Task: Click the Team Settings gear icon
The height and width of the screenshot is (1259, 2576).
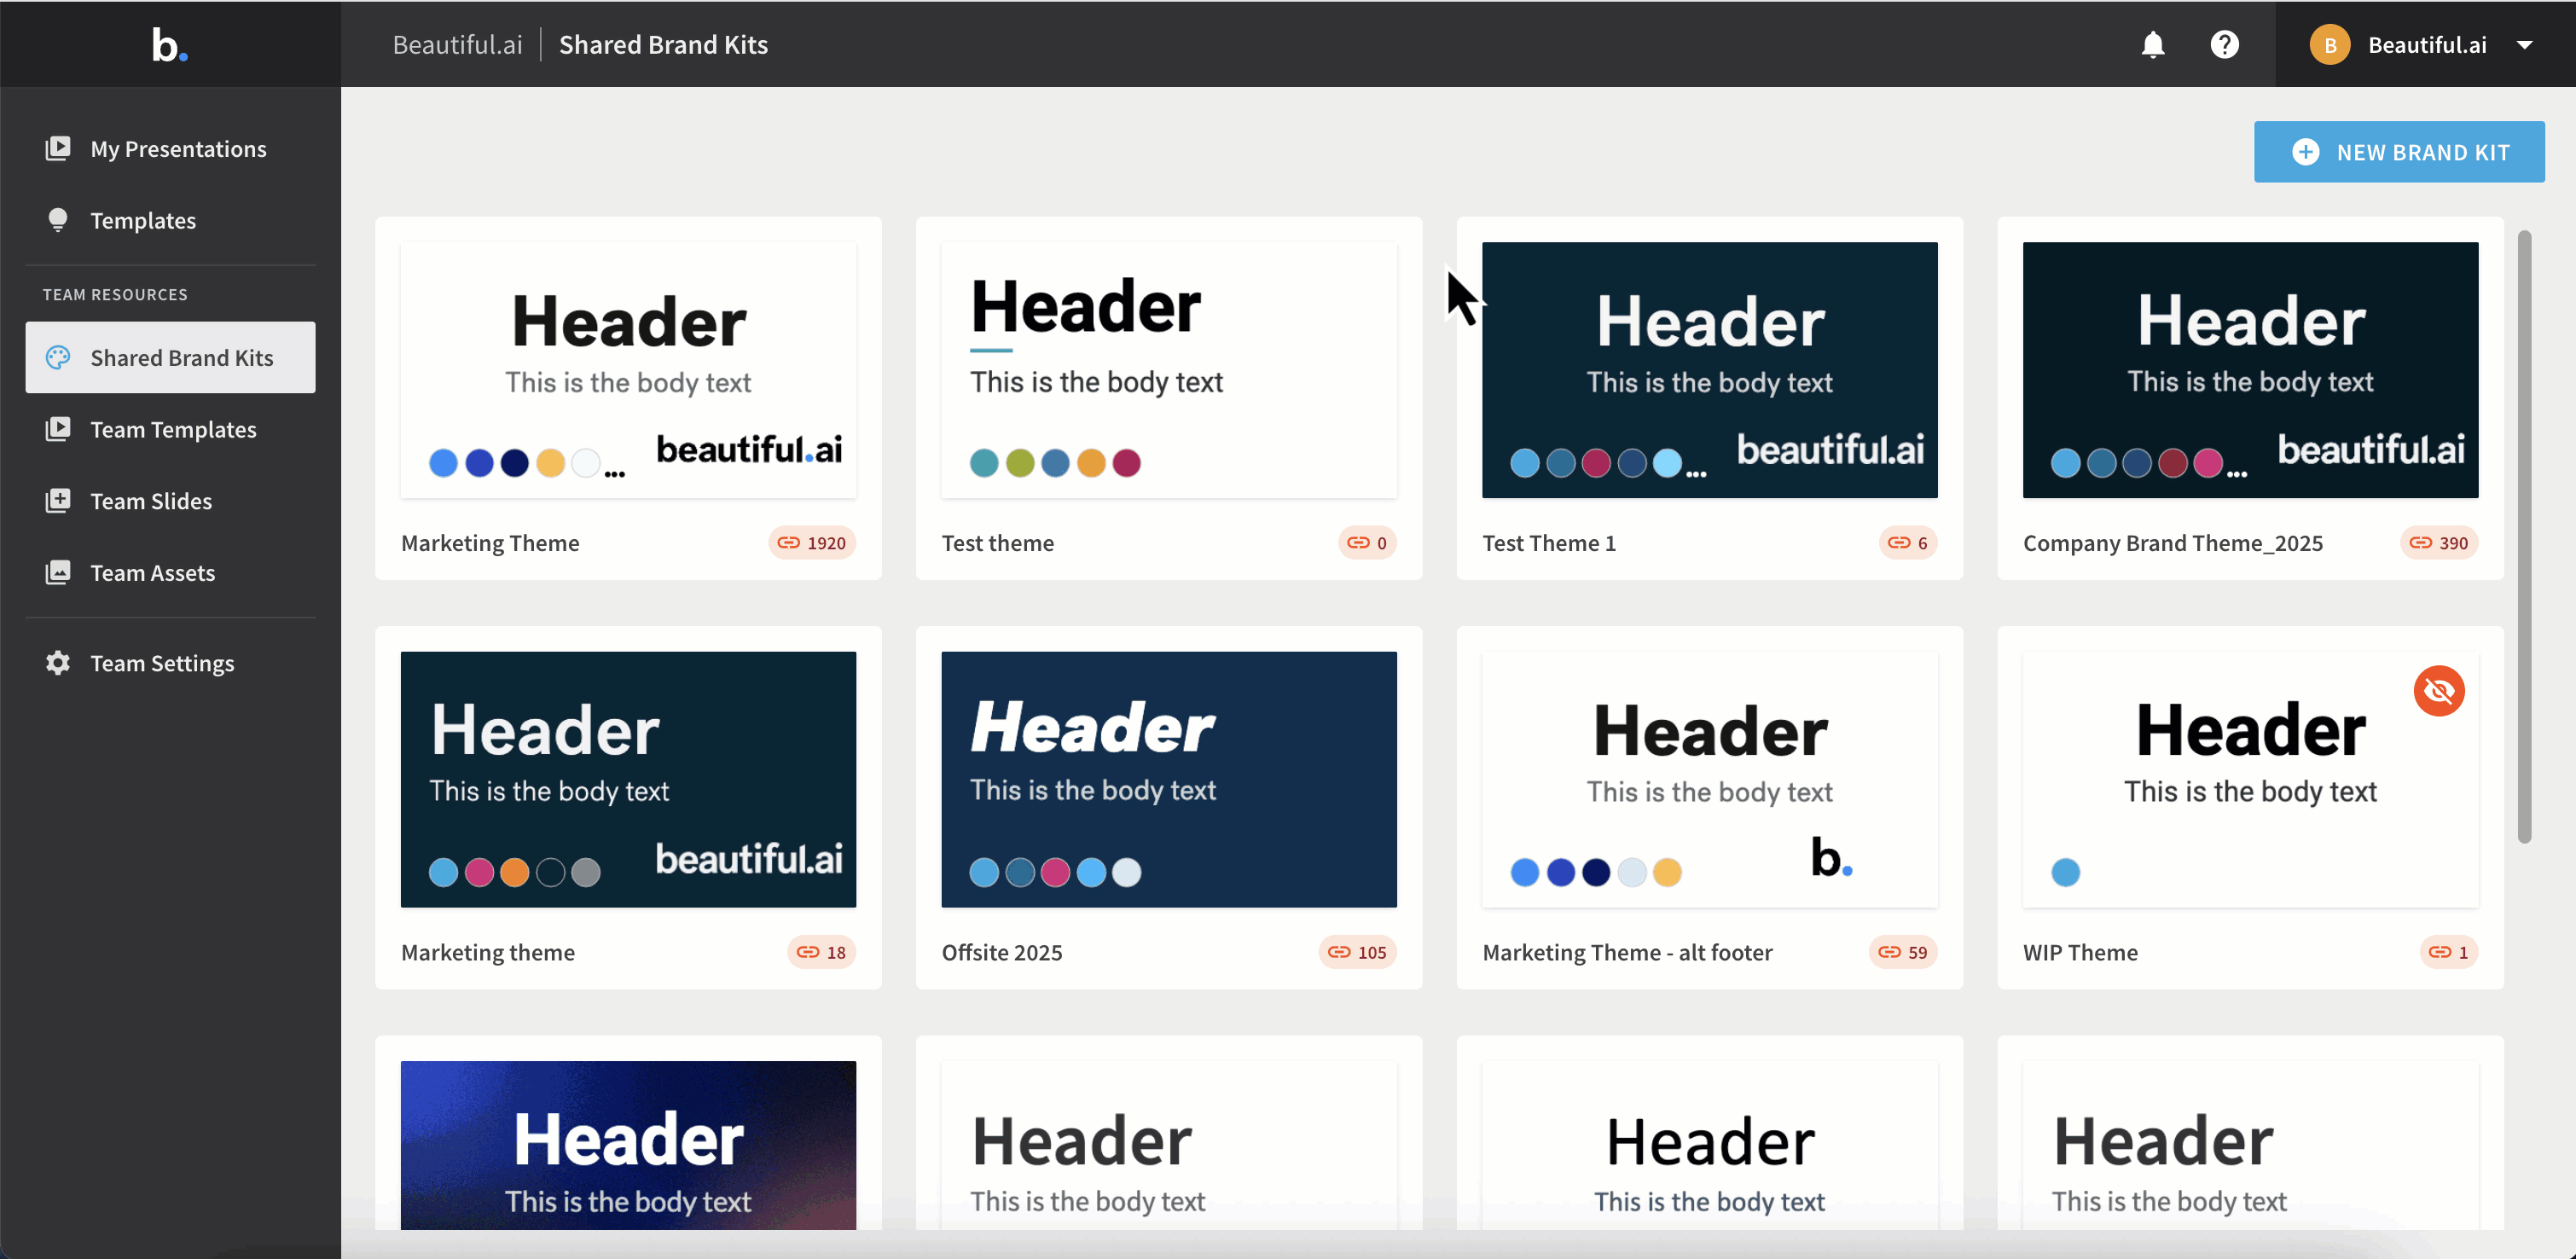Action: click(58, 663)
